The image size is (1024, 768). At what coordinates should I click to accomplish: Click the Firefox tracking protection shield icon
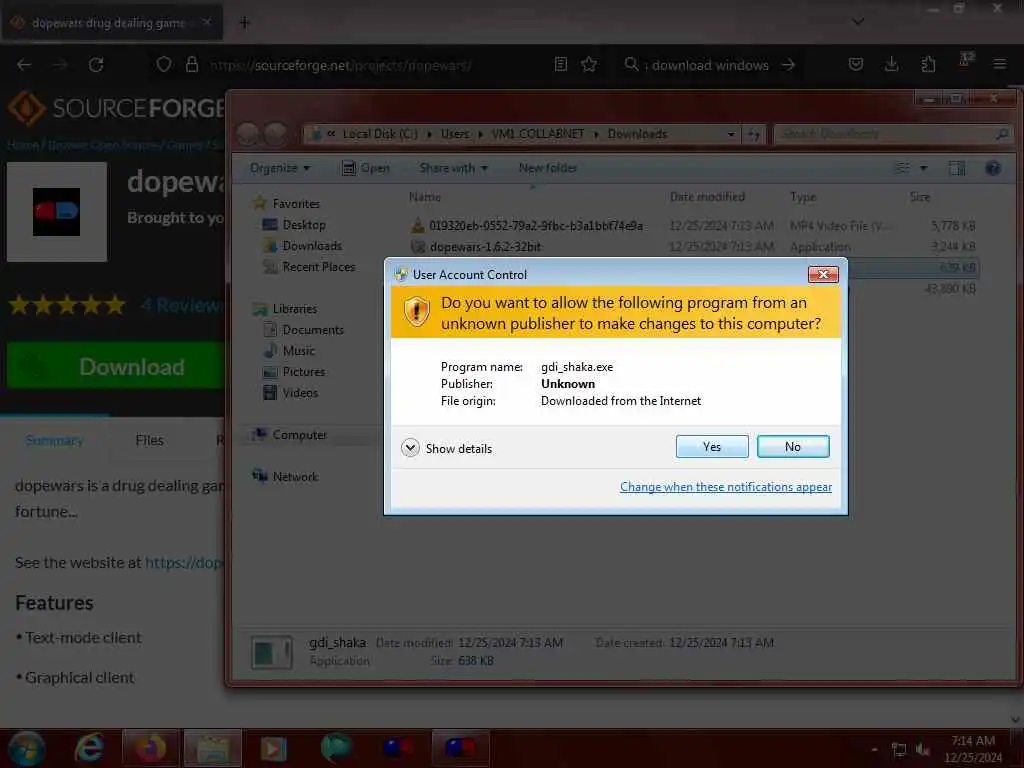point(164,64)
